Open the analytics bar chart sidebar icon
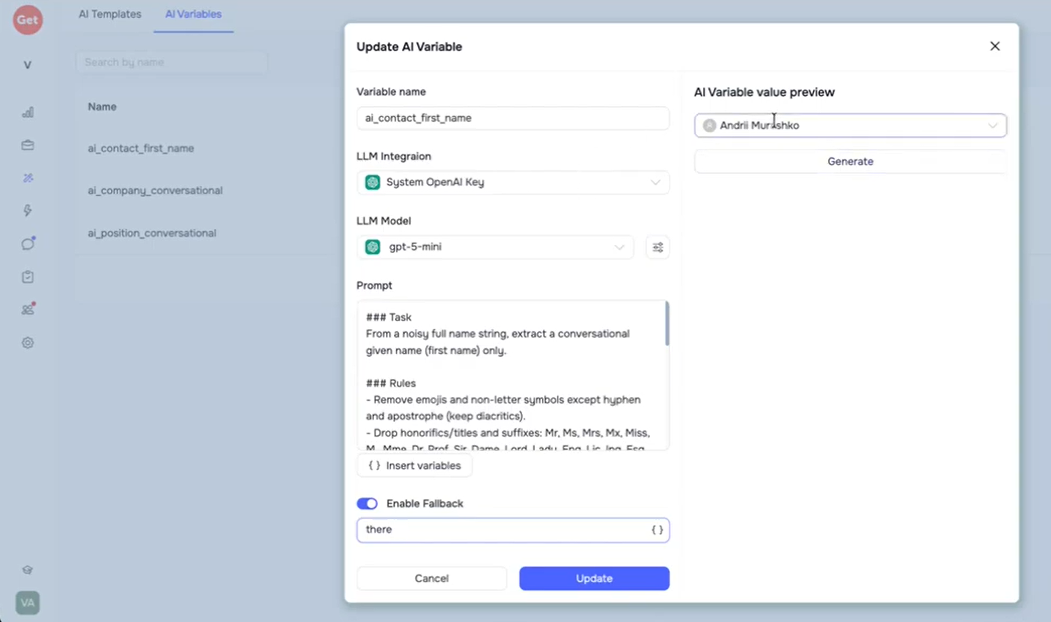Image resolution: width=1051 pixels, height=622 pixels. point(27,113)
